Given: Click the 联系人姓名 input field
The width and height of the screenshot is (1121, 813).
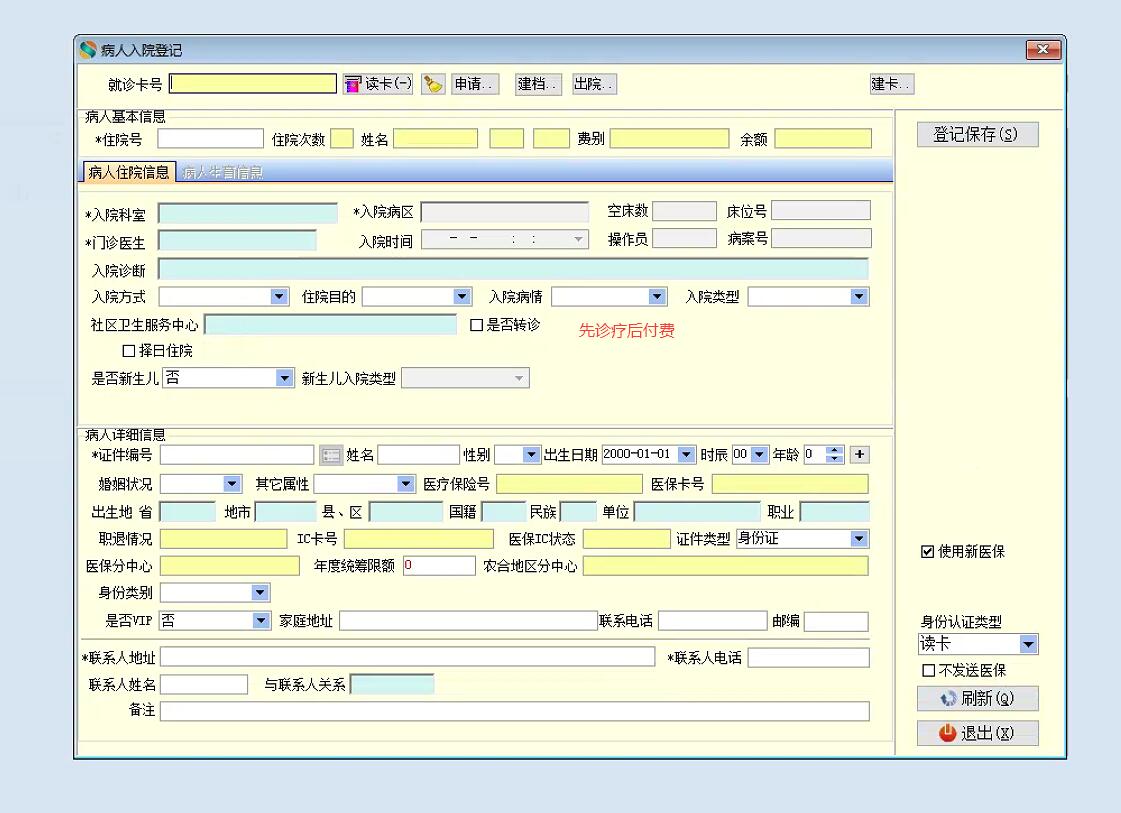Looking at the screenshot, I should [204, 684].
